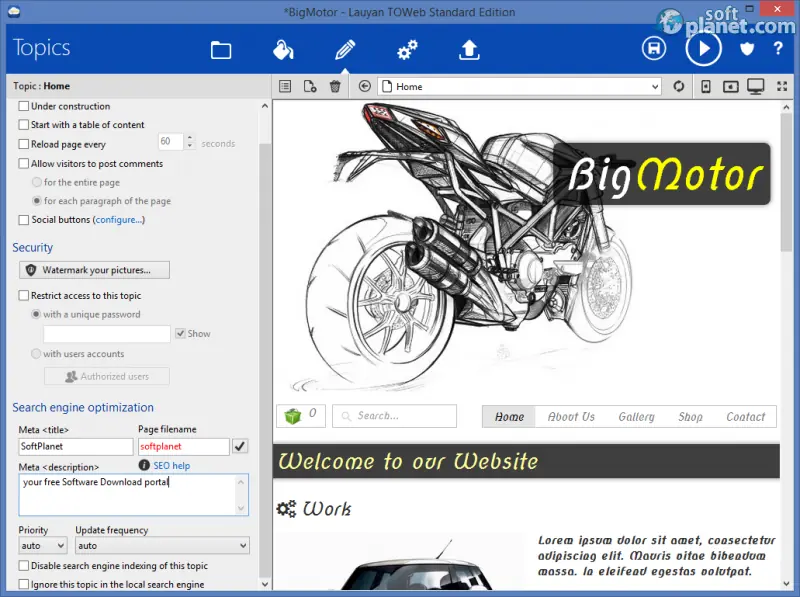The width and height of the screenshot is (800, 597).
Task: Click the preview pane vertical scrollbar
Action: [x=786, y=346]
